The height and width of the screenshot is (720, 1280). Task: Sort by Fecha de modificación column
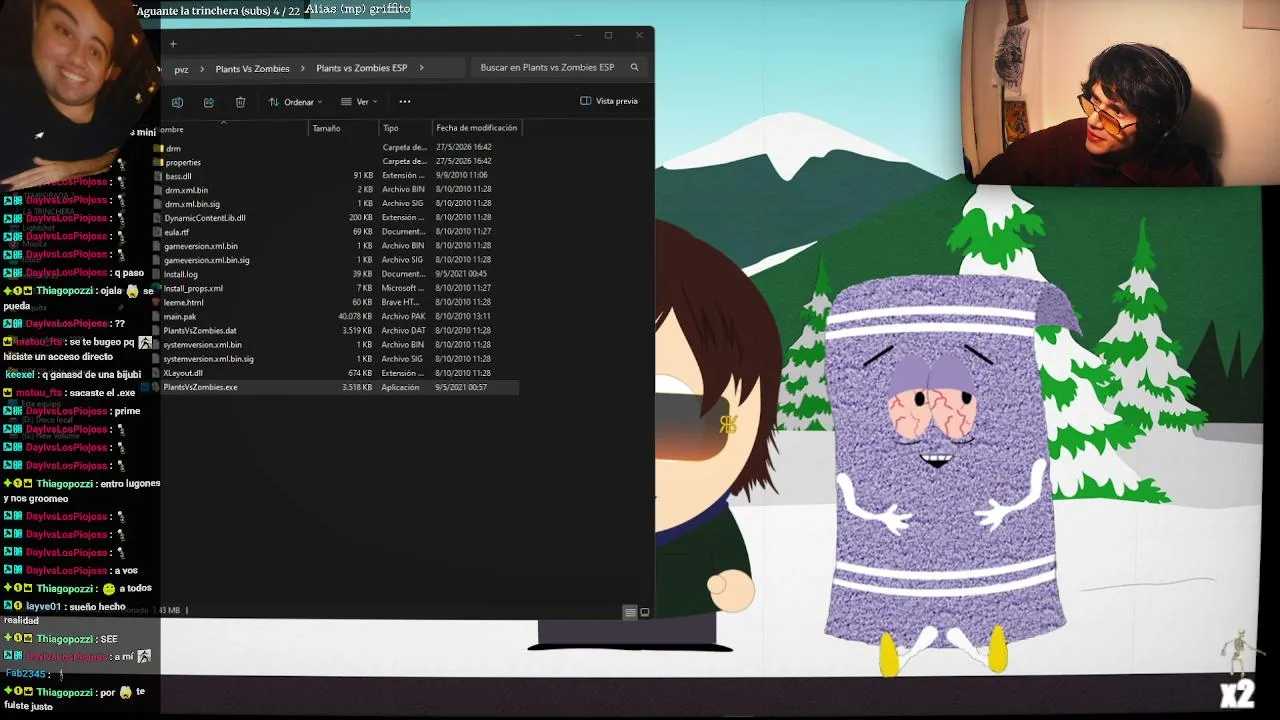click(x=477, y=128)
